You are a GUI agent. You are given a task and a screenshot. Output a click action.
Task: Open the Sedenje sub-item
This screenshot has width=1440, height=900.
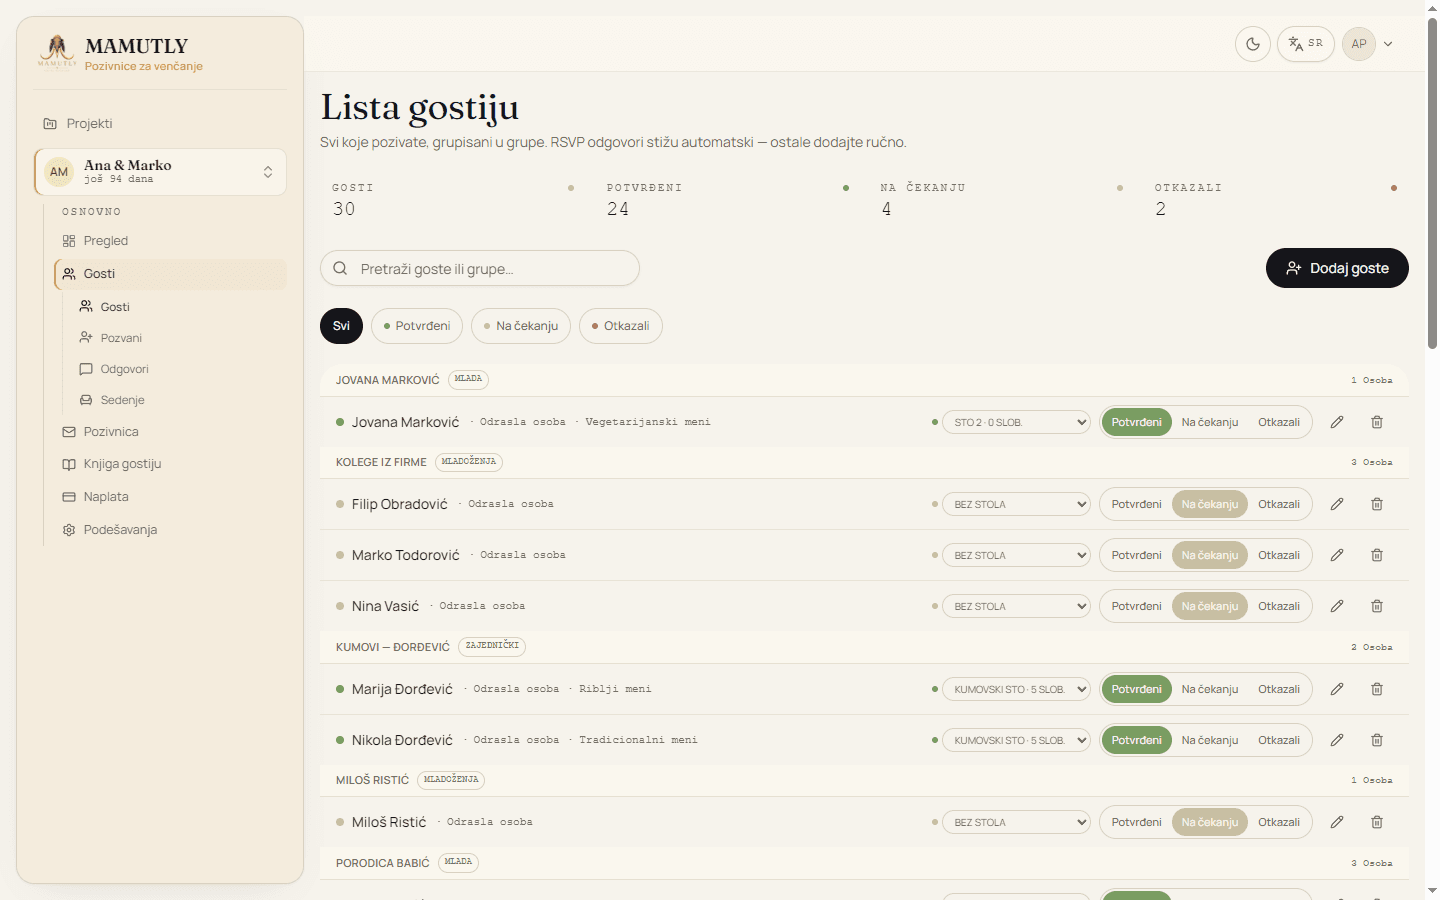[x=179, y=400]
